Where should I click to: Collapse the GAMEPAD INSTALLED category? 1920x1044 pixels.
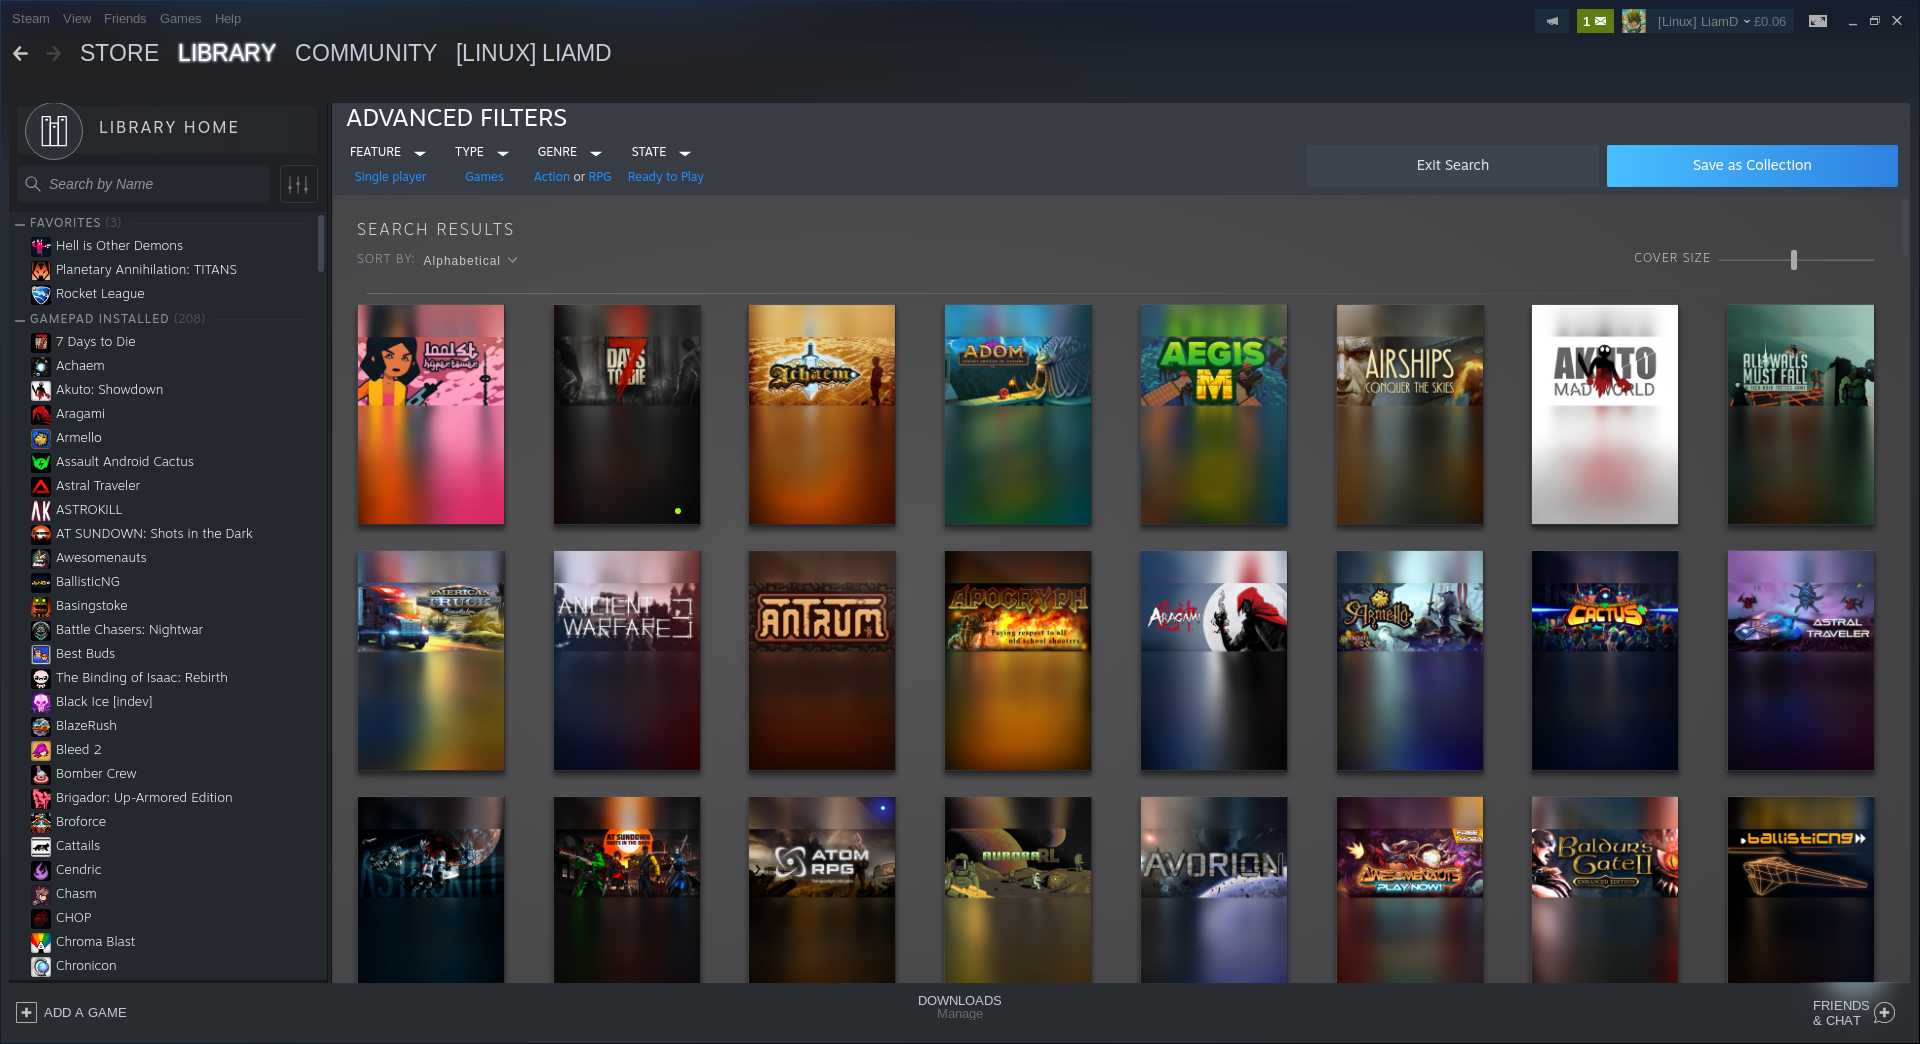pos(20,319)
